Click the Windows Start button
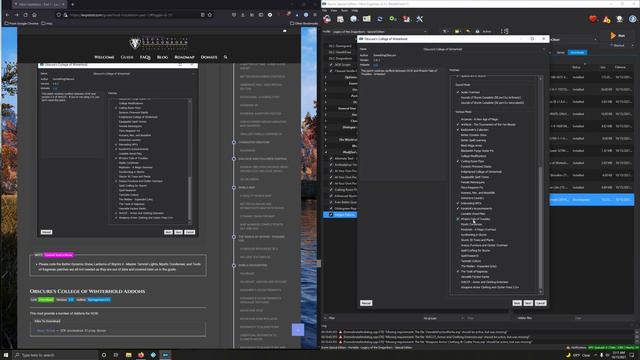The width and height of the screenshot is (640, 360). pyautogui.click(x=6, y=355)
